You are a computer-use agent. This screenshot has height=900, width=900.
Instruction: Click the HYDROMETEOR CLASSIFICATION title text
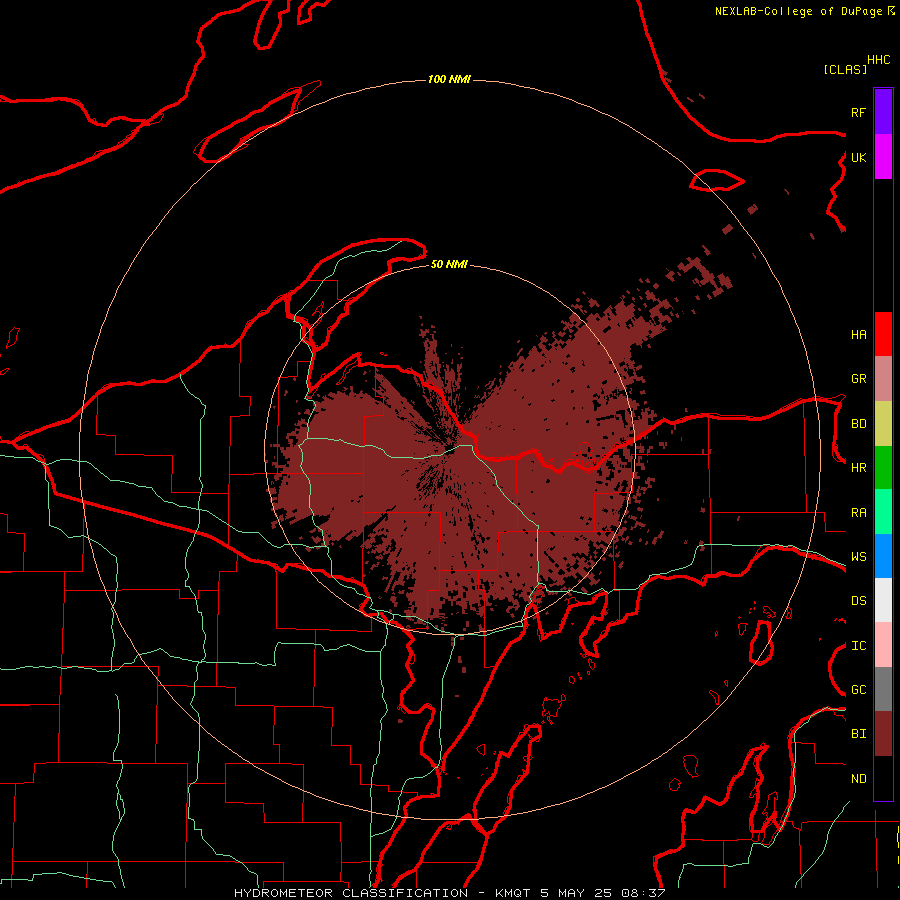tap(351, 893)
